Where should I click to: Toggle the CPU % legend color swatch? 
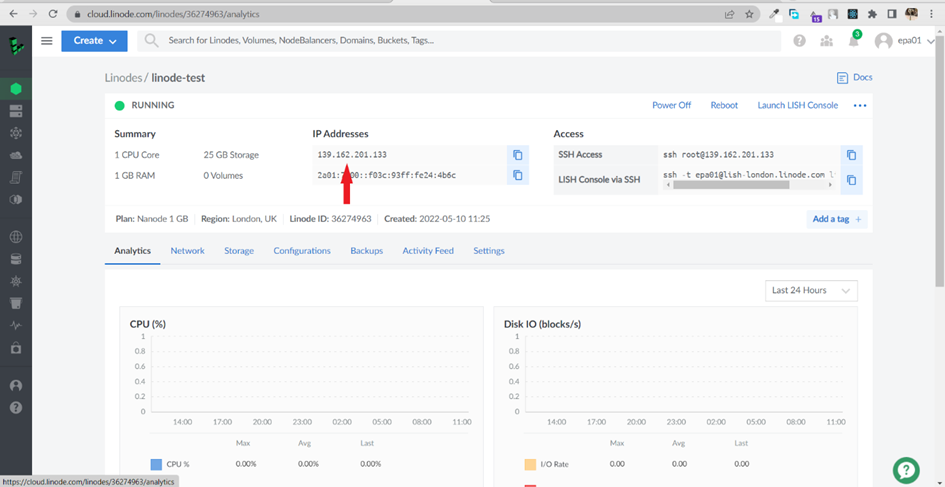[x=156, y=465]
